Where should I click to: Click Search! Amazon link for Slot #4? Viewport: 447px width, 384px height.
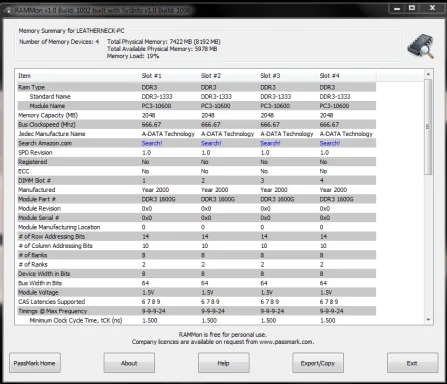pyautogui.click(x=330, y=143)
